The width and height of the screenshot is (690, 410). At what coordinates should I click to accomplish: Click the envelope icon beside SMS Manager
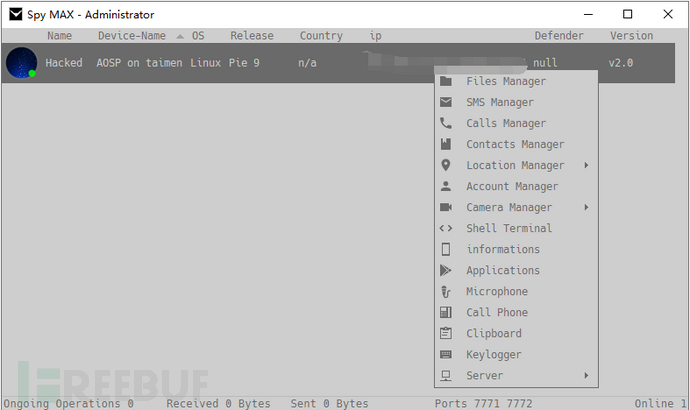[x=446, y=102]
